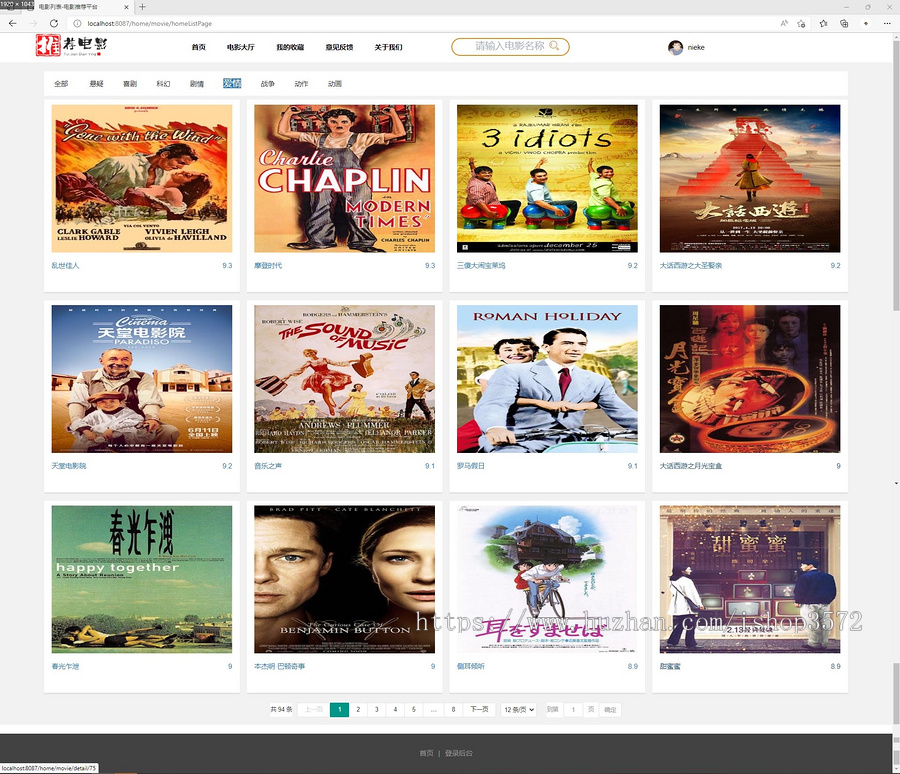Select the highlighted 爱情 category filter
The image size is (900, 774).
tap(232, 83)
